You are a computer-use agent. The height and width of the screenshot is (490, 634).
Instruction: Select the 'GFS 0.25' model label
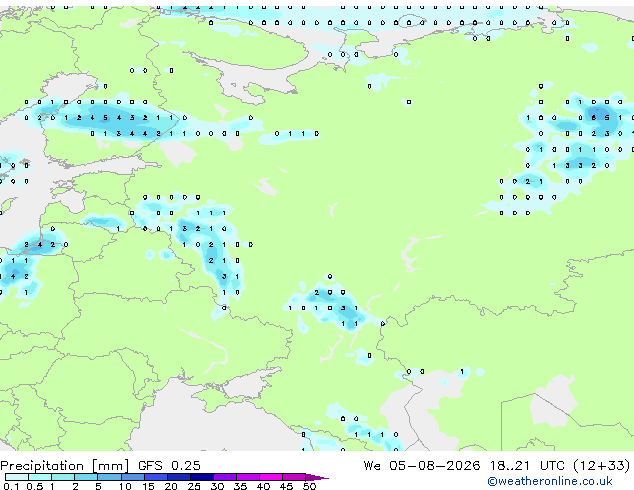point(169,466)
